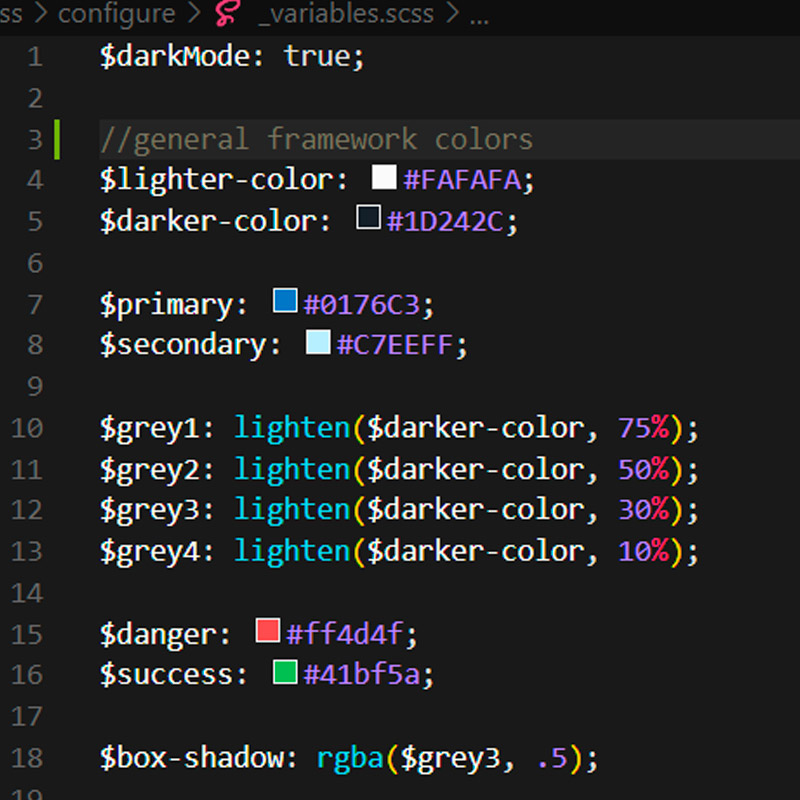Open the red #ff4d4f danger color swatch
The image size is (800, 800).
click(267, 631)
